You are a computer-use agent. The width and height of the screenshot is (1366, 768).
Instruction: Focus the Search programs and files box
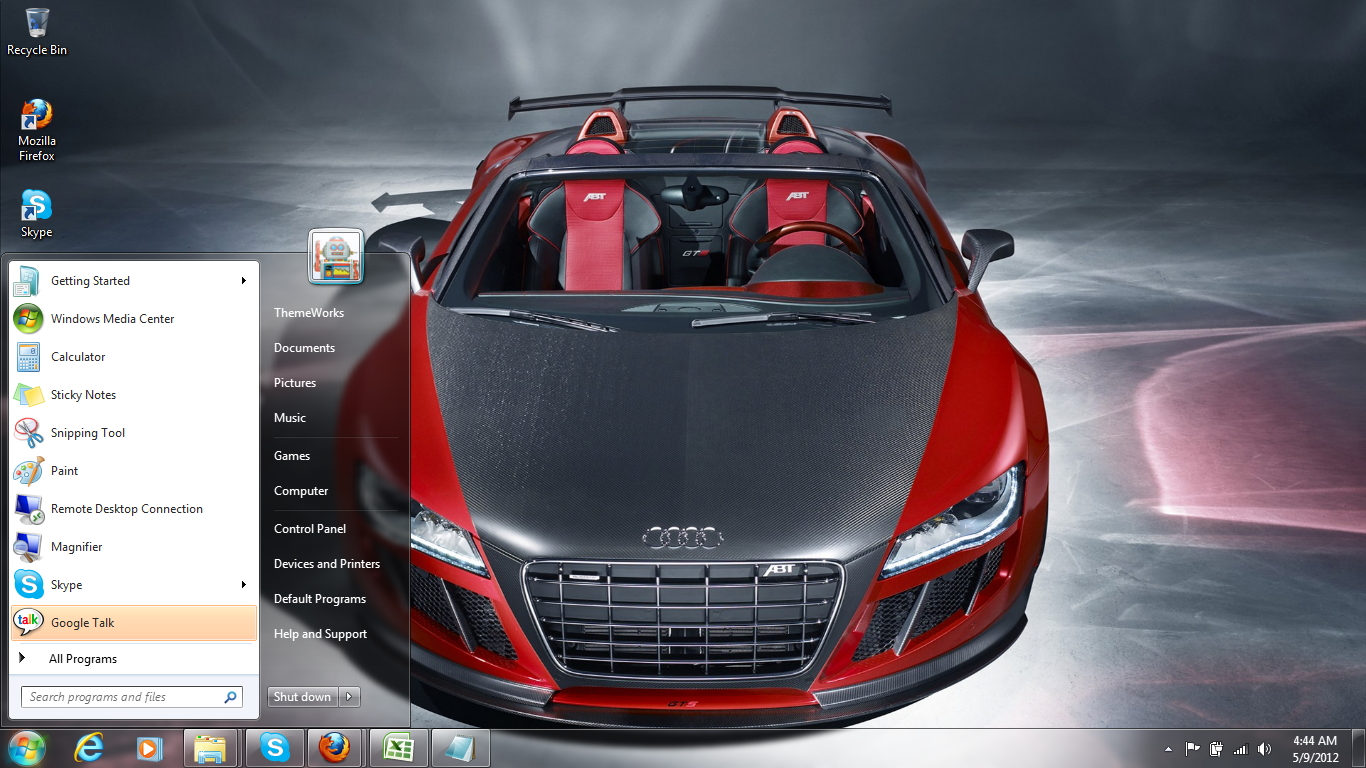(131, 697)
